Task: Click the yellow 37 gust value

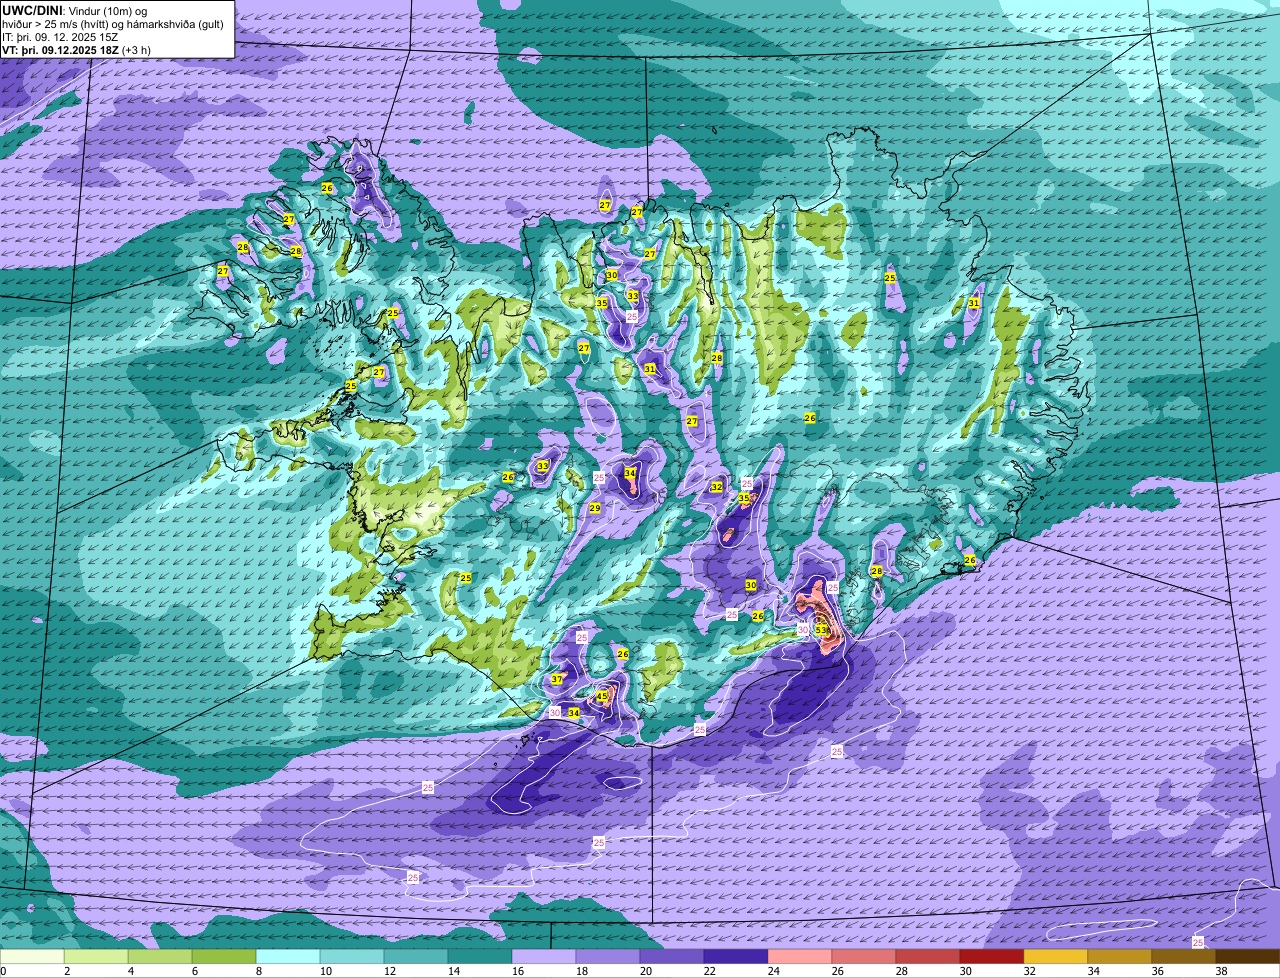Action: click(557, 680)
